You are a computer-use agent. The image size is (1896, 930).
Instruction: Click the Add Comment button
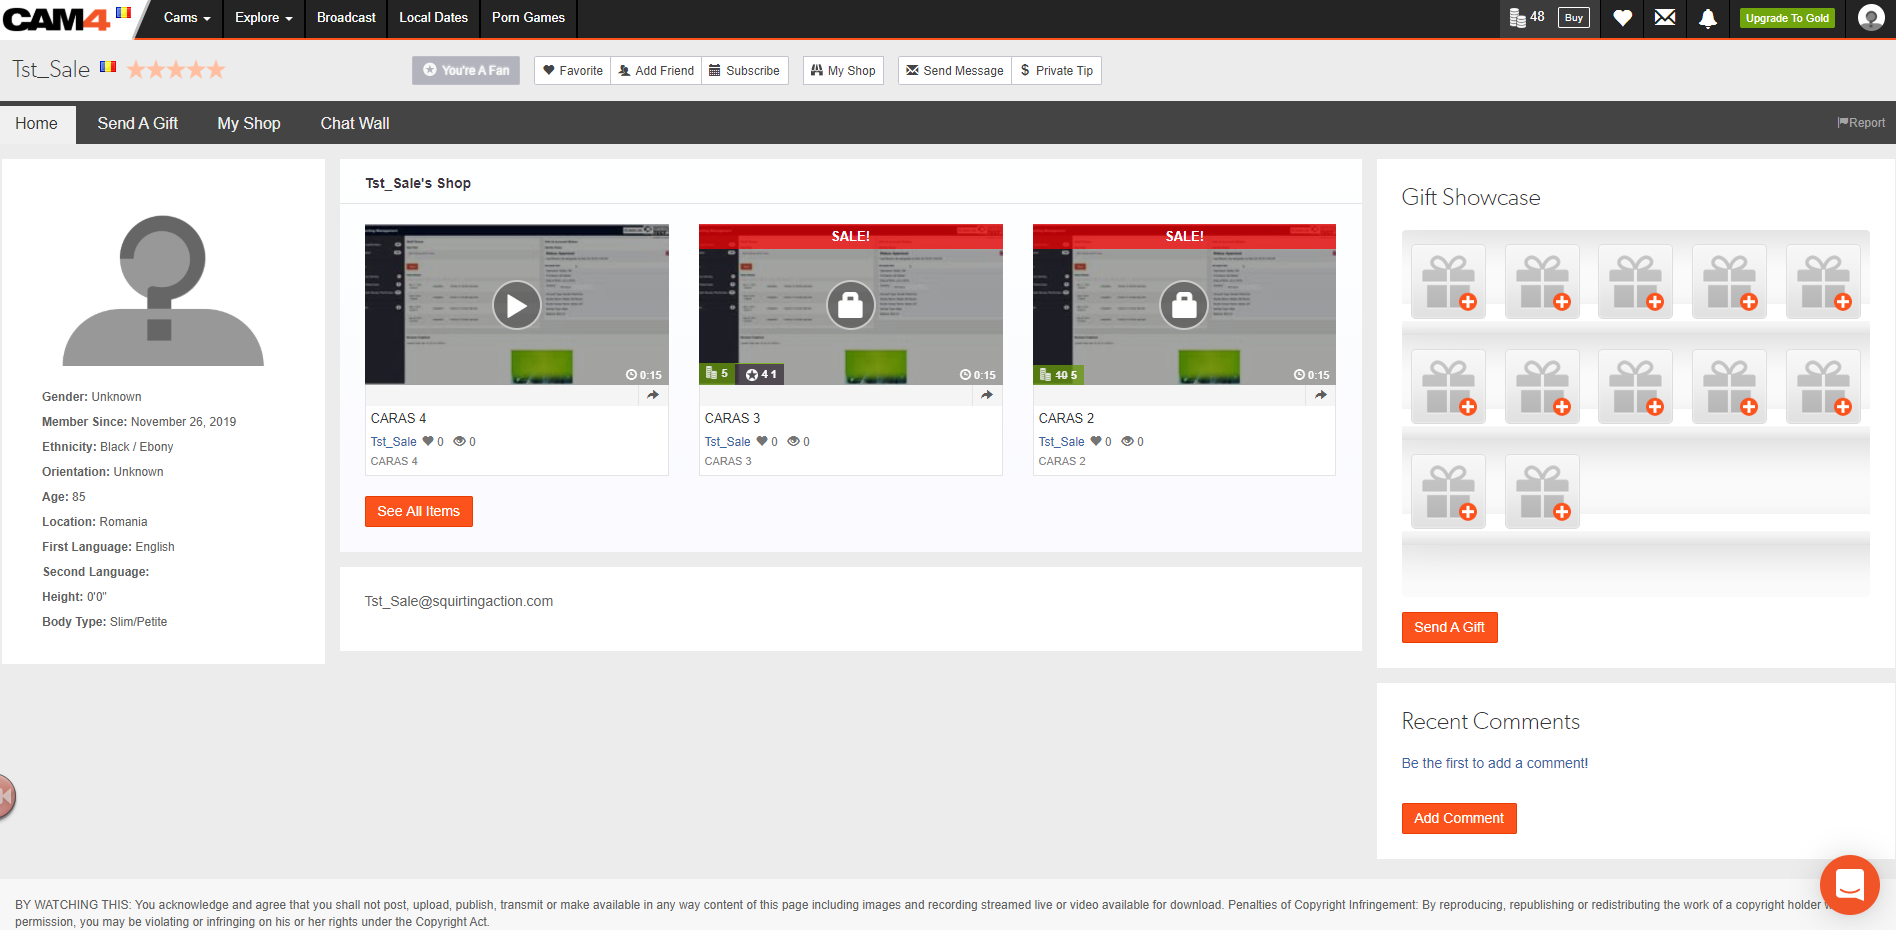point(1458,818)
